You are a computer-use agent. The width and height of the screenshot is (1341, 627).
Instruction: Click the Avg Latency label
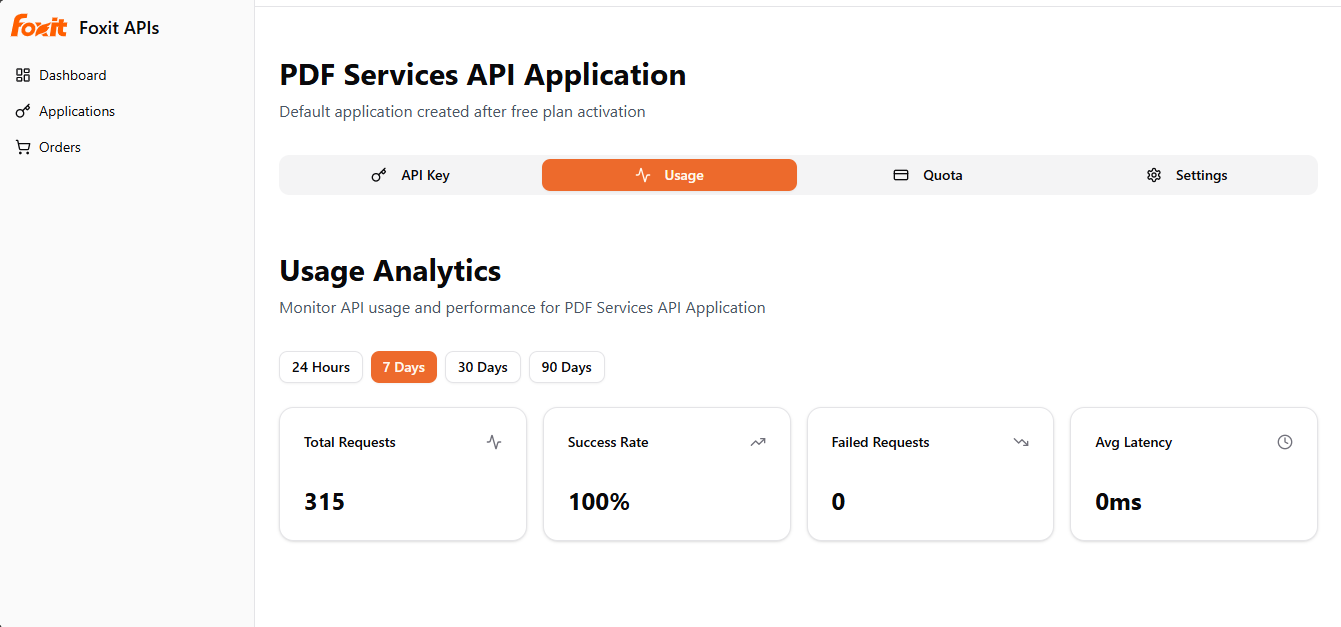(1133, 442)
